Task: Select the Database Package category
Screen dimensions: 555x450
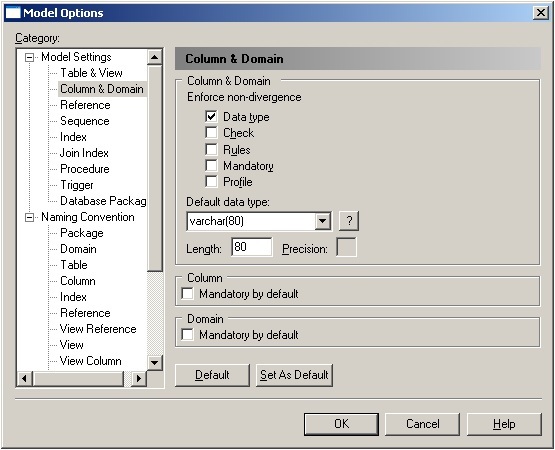Action: pos(103,201)
